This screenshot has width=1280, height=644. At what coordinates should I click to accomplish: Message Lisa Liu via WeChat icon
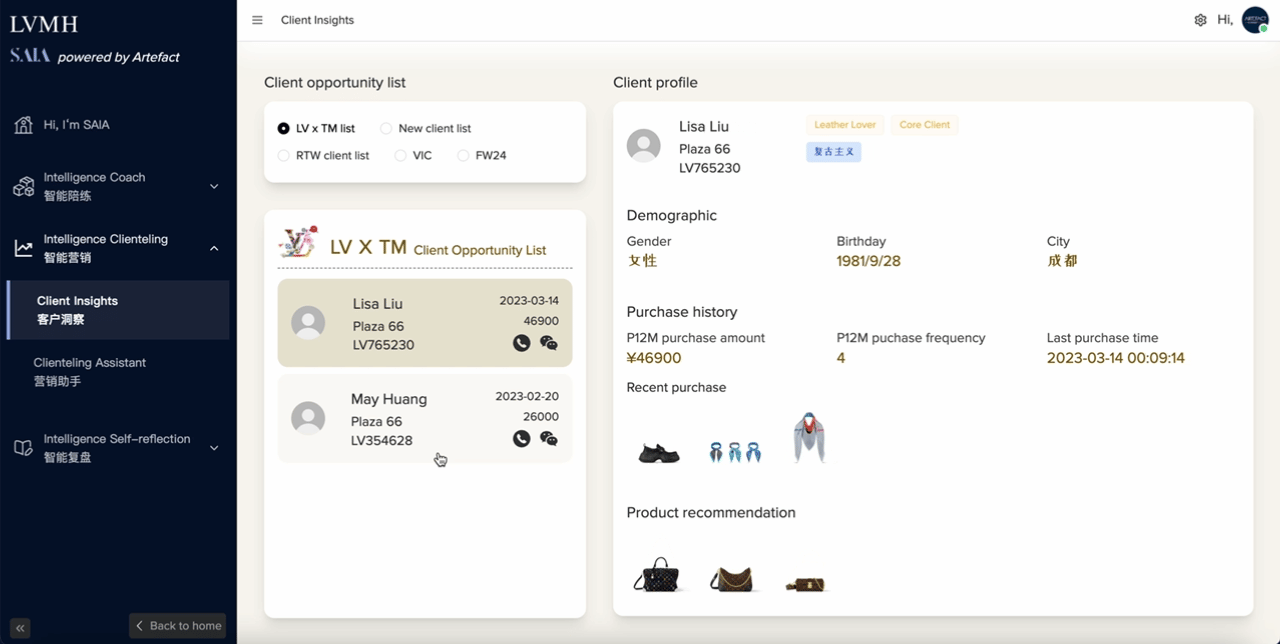tap(548, 343)
